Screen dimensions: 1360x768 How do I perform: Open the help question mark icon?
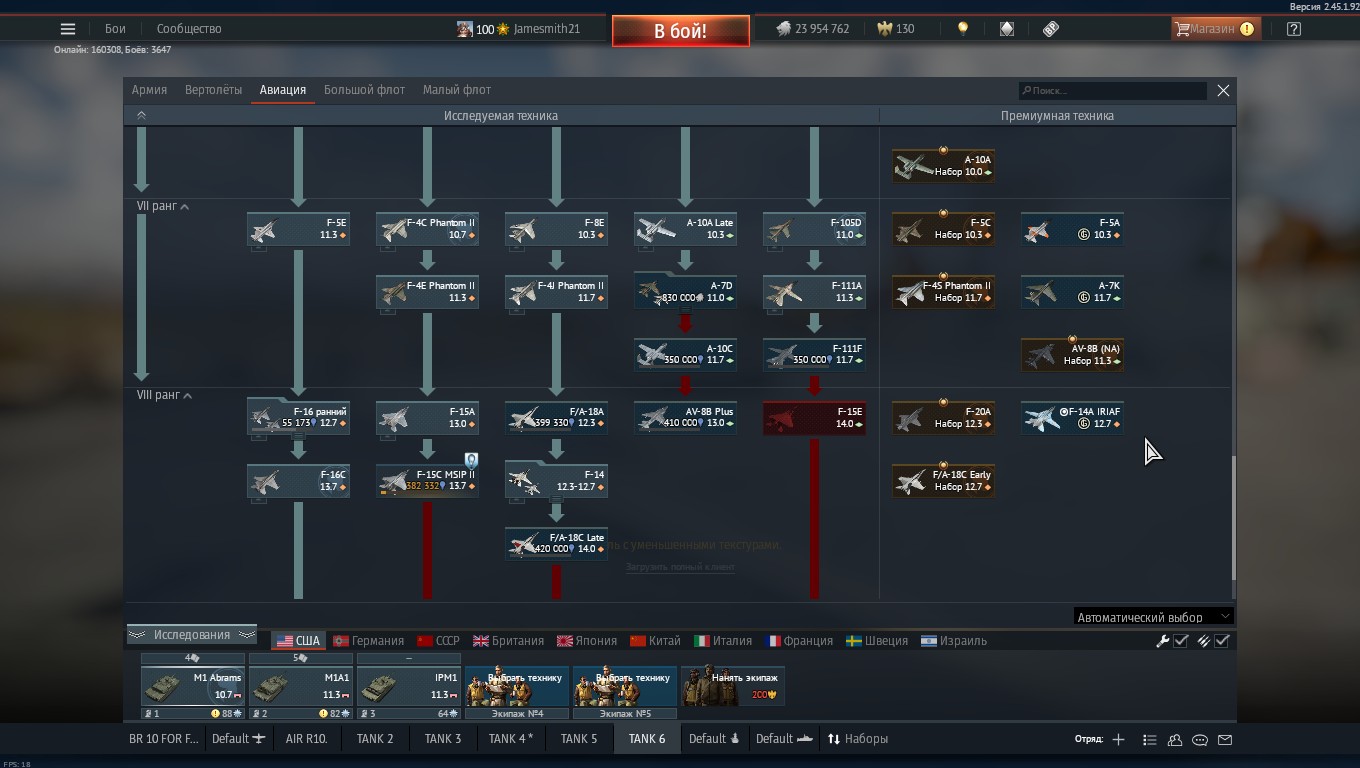coord(1294,29)
